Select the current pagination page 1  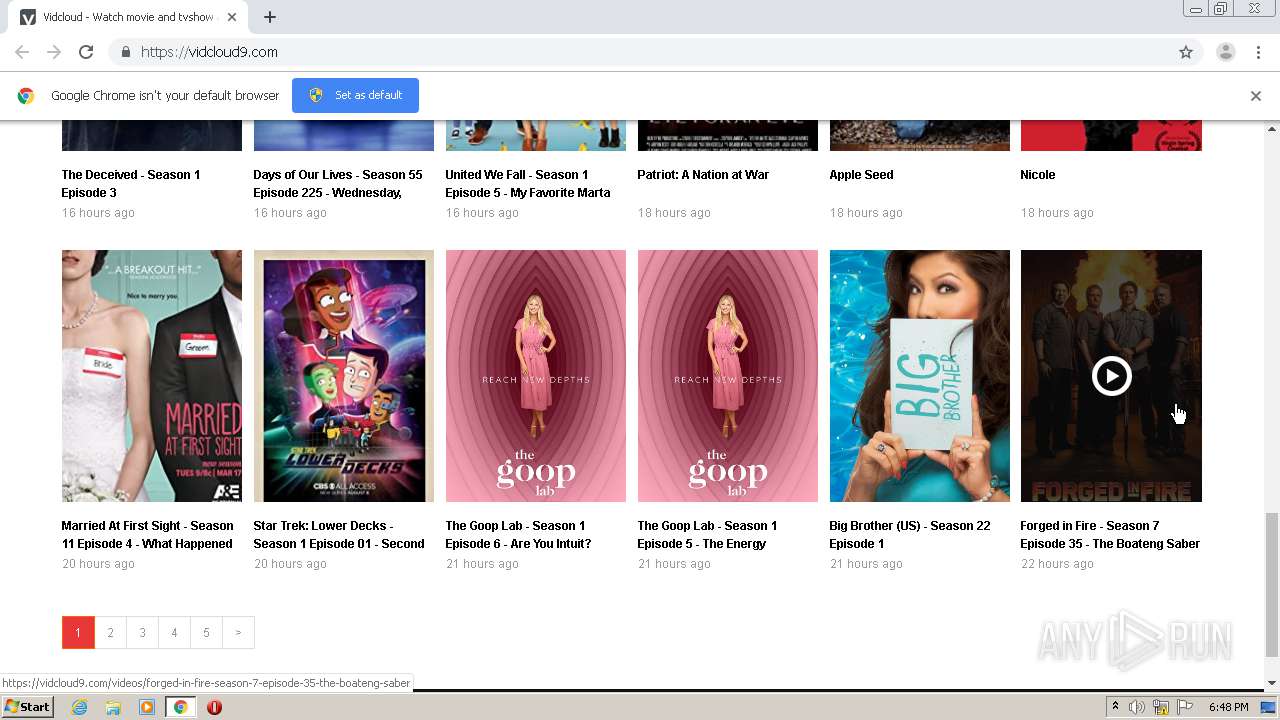(78, 632)
